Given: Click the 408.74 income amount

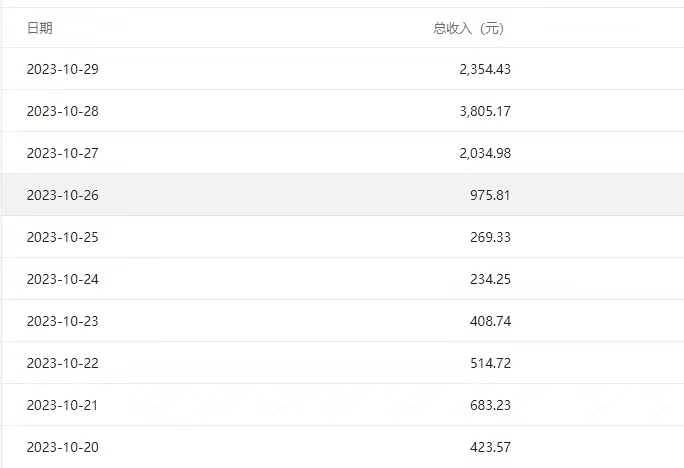Looking at the screenshot, I should point(490,321).
